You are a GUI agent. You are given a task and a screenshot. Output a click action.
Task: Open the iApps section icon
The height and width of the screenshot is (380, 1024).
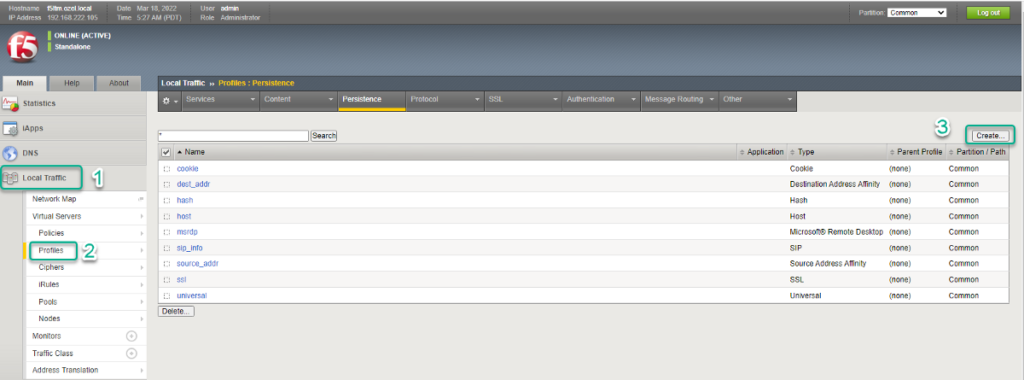point(10,129)
